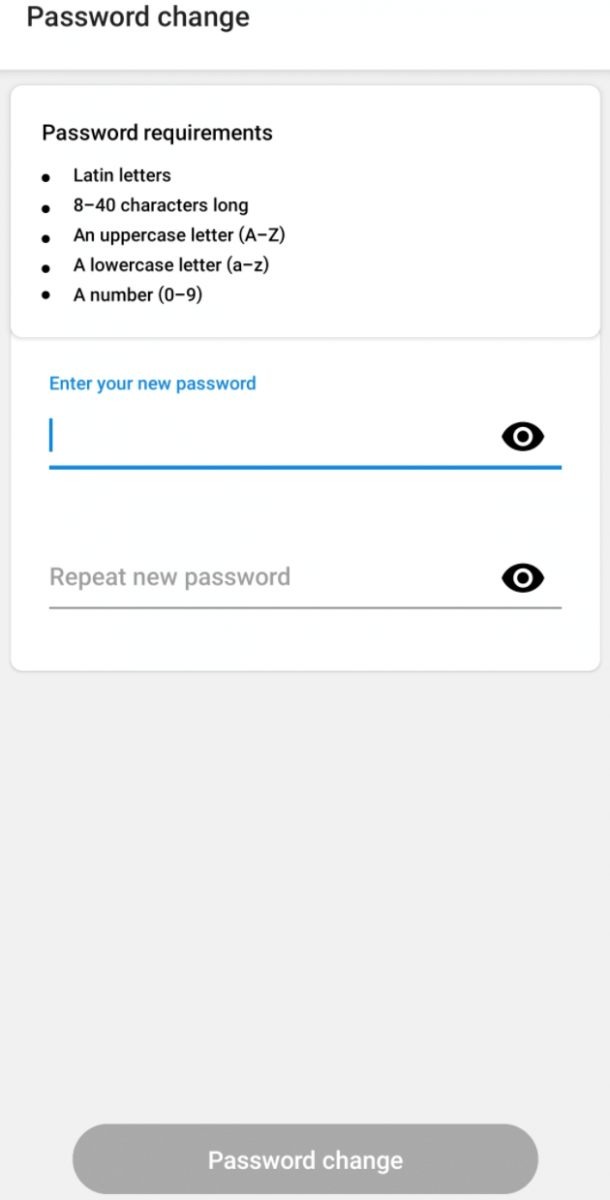The width and height of the screenshot is (610, 1200).
Task: Click the blue Enter your new password label
Action: coord(152,383)
